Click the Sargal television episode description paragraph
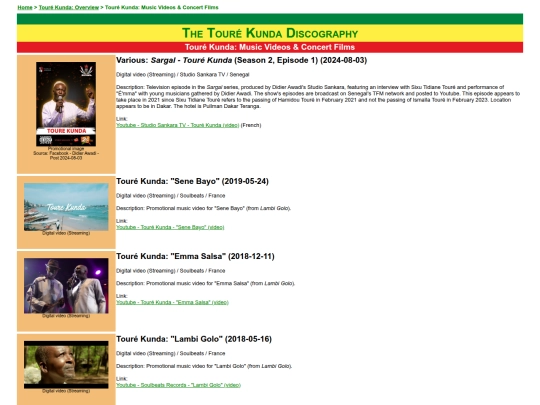The image size is (540, 405). [318, 97]
